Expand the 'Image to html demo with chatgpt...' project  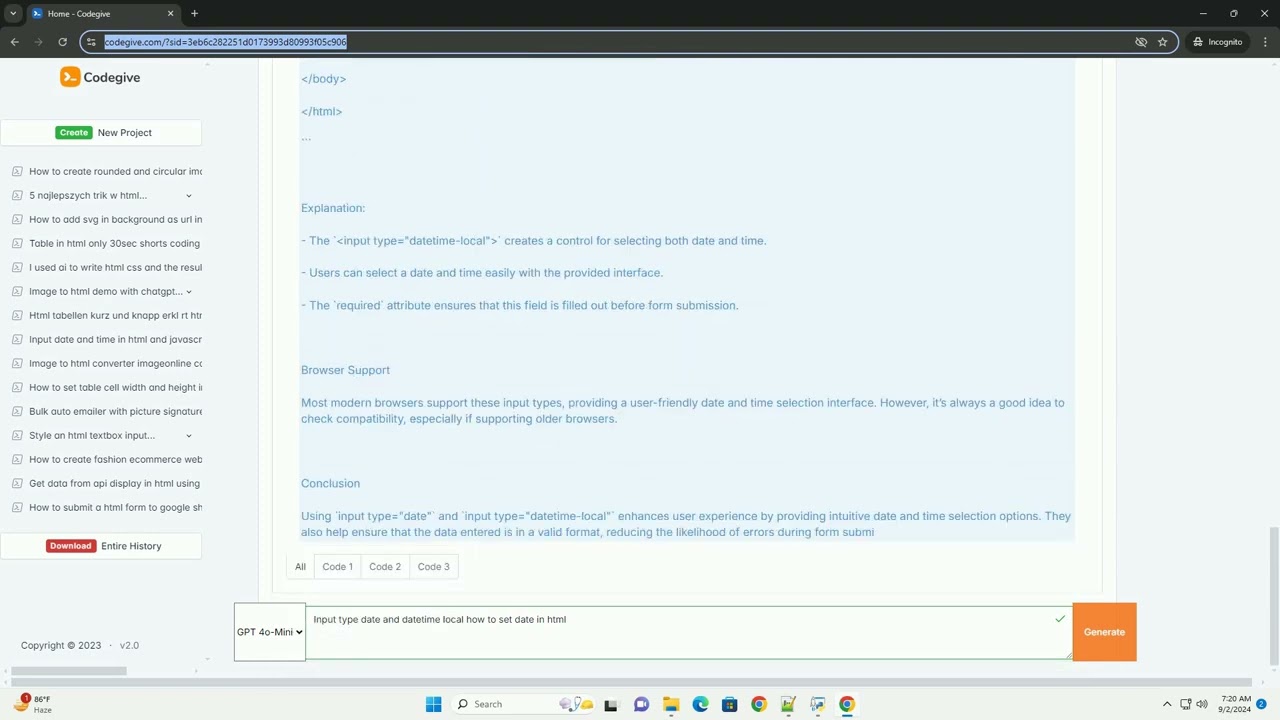pos(188,292)
